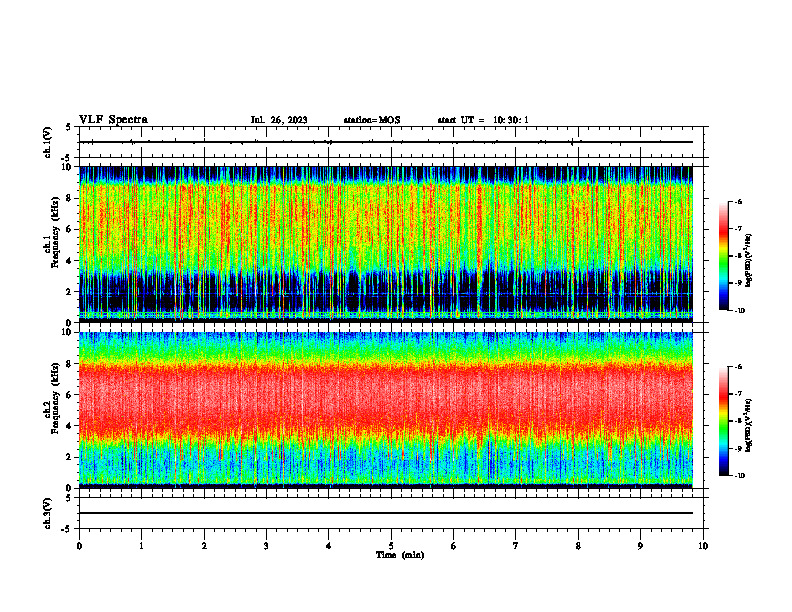Click the ch.3 flat voltage trace line

click(x=386, y=513)
